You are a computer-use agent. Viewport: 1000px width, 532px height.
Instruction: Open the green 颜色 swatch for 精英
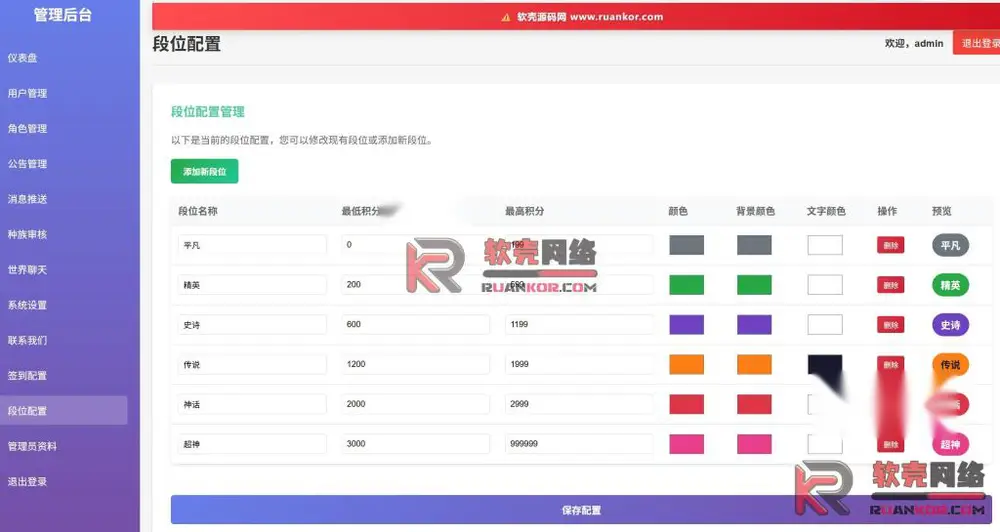pos(686,284)
